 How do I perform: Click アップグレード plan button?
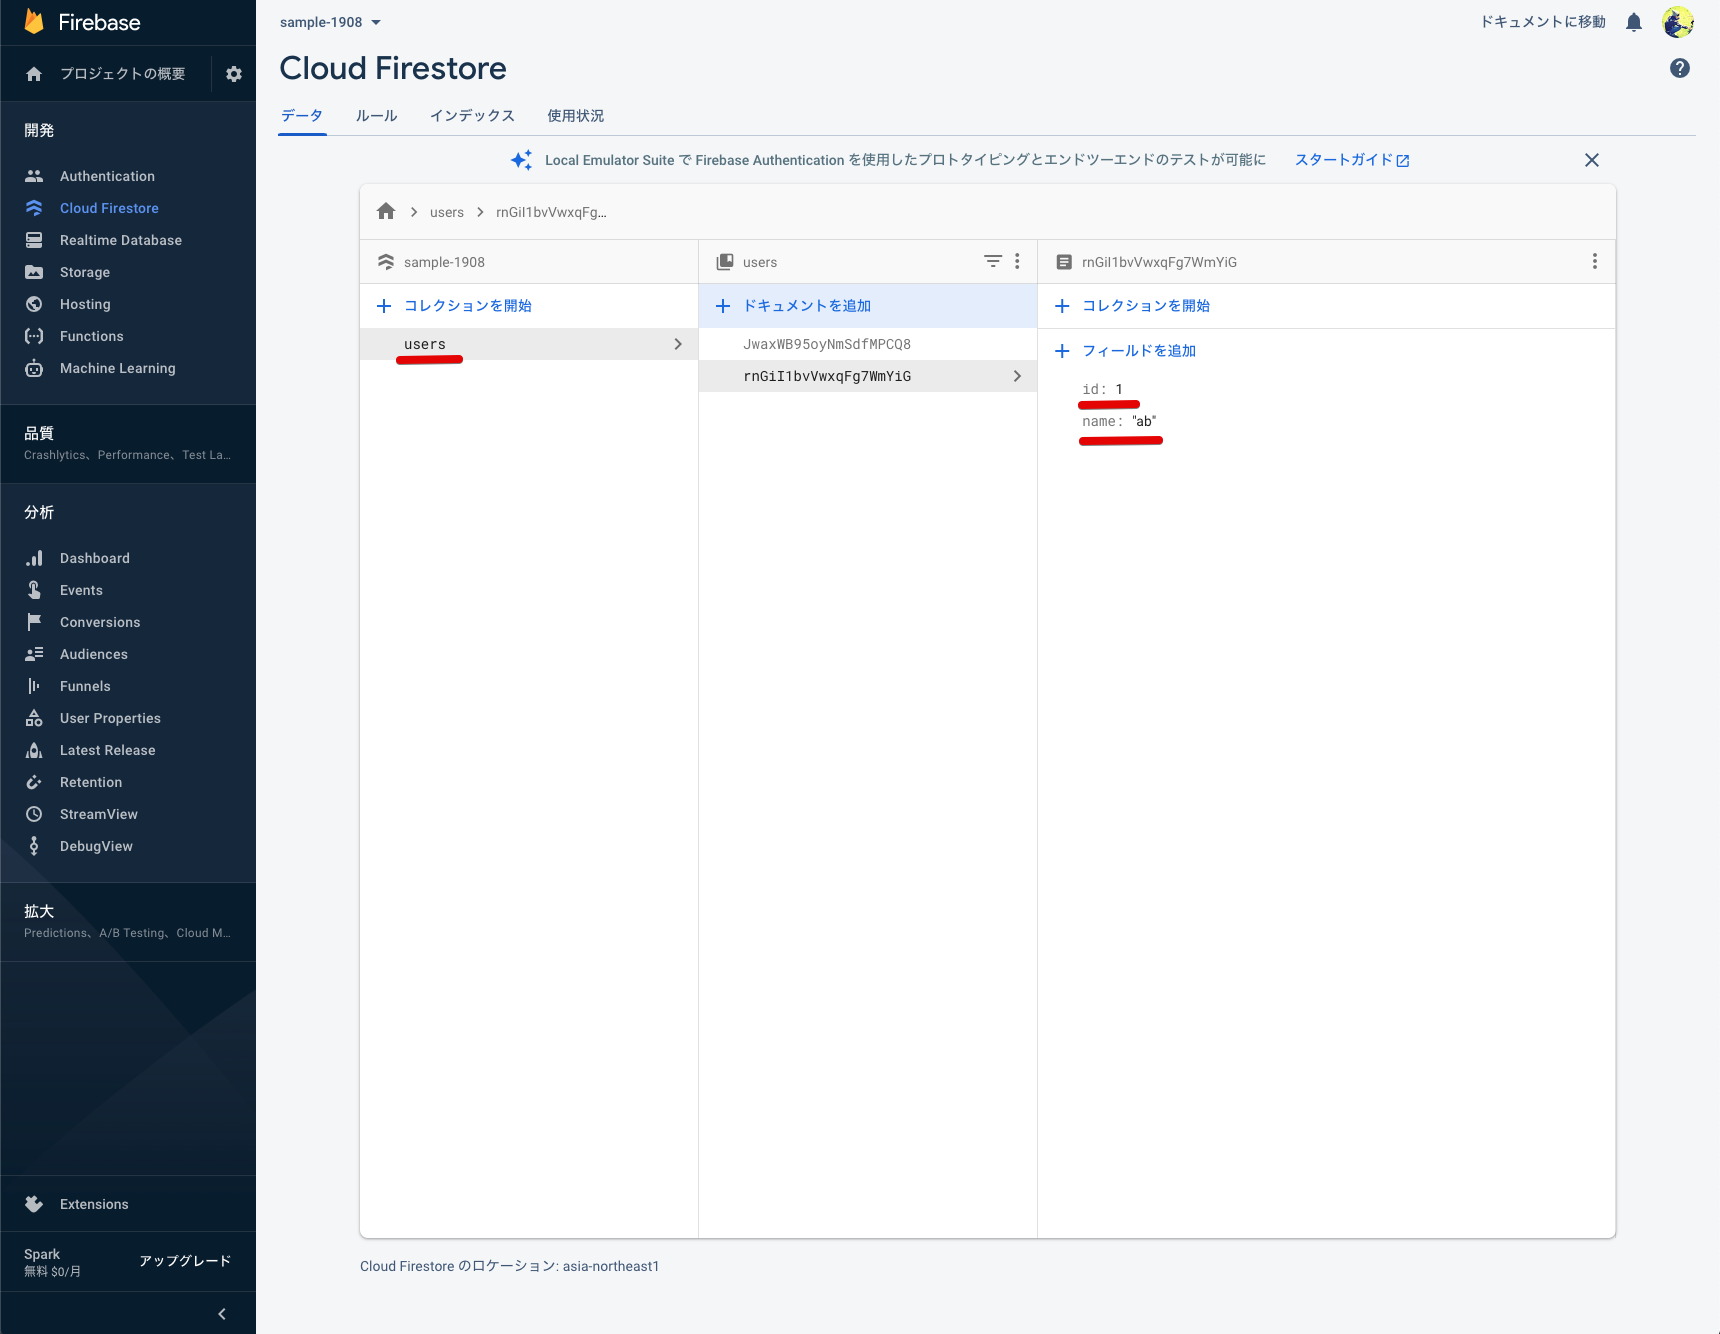point(185,1261)
